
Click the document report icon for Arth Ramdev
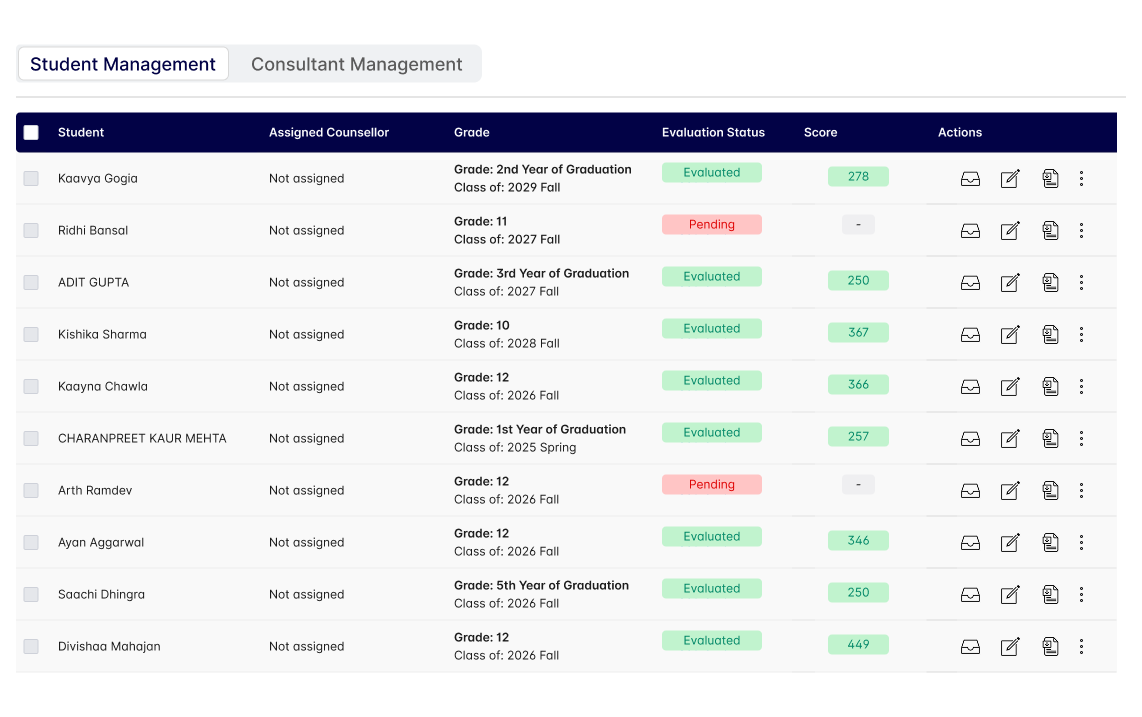pyautogui.click(x=1050, y=490)
